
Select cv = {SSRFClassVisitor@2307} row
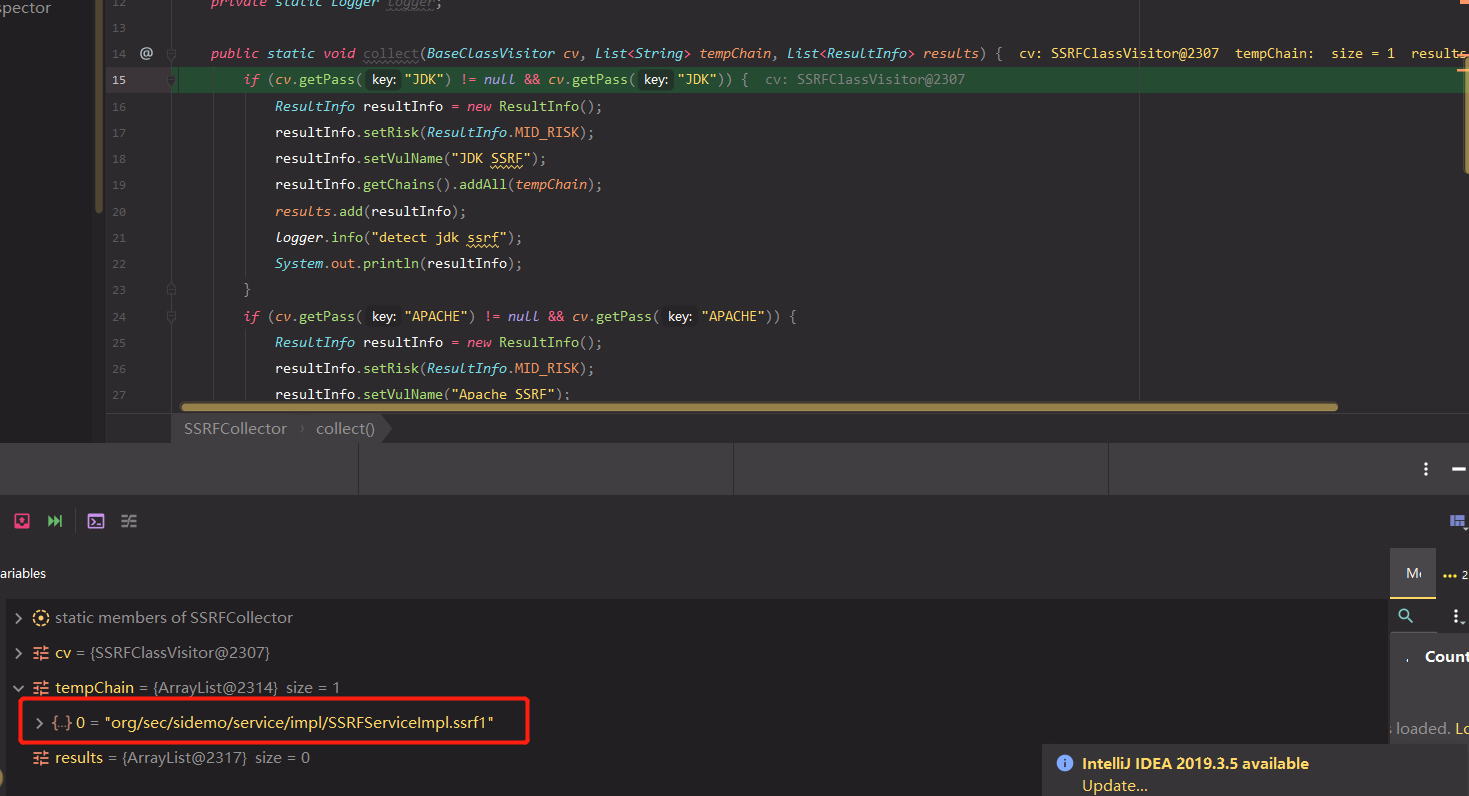[x=695, y=653]
